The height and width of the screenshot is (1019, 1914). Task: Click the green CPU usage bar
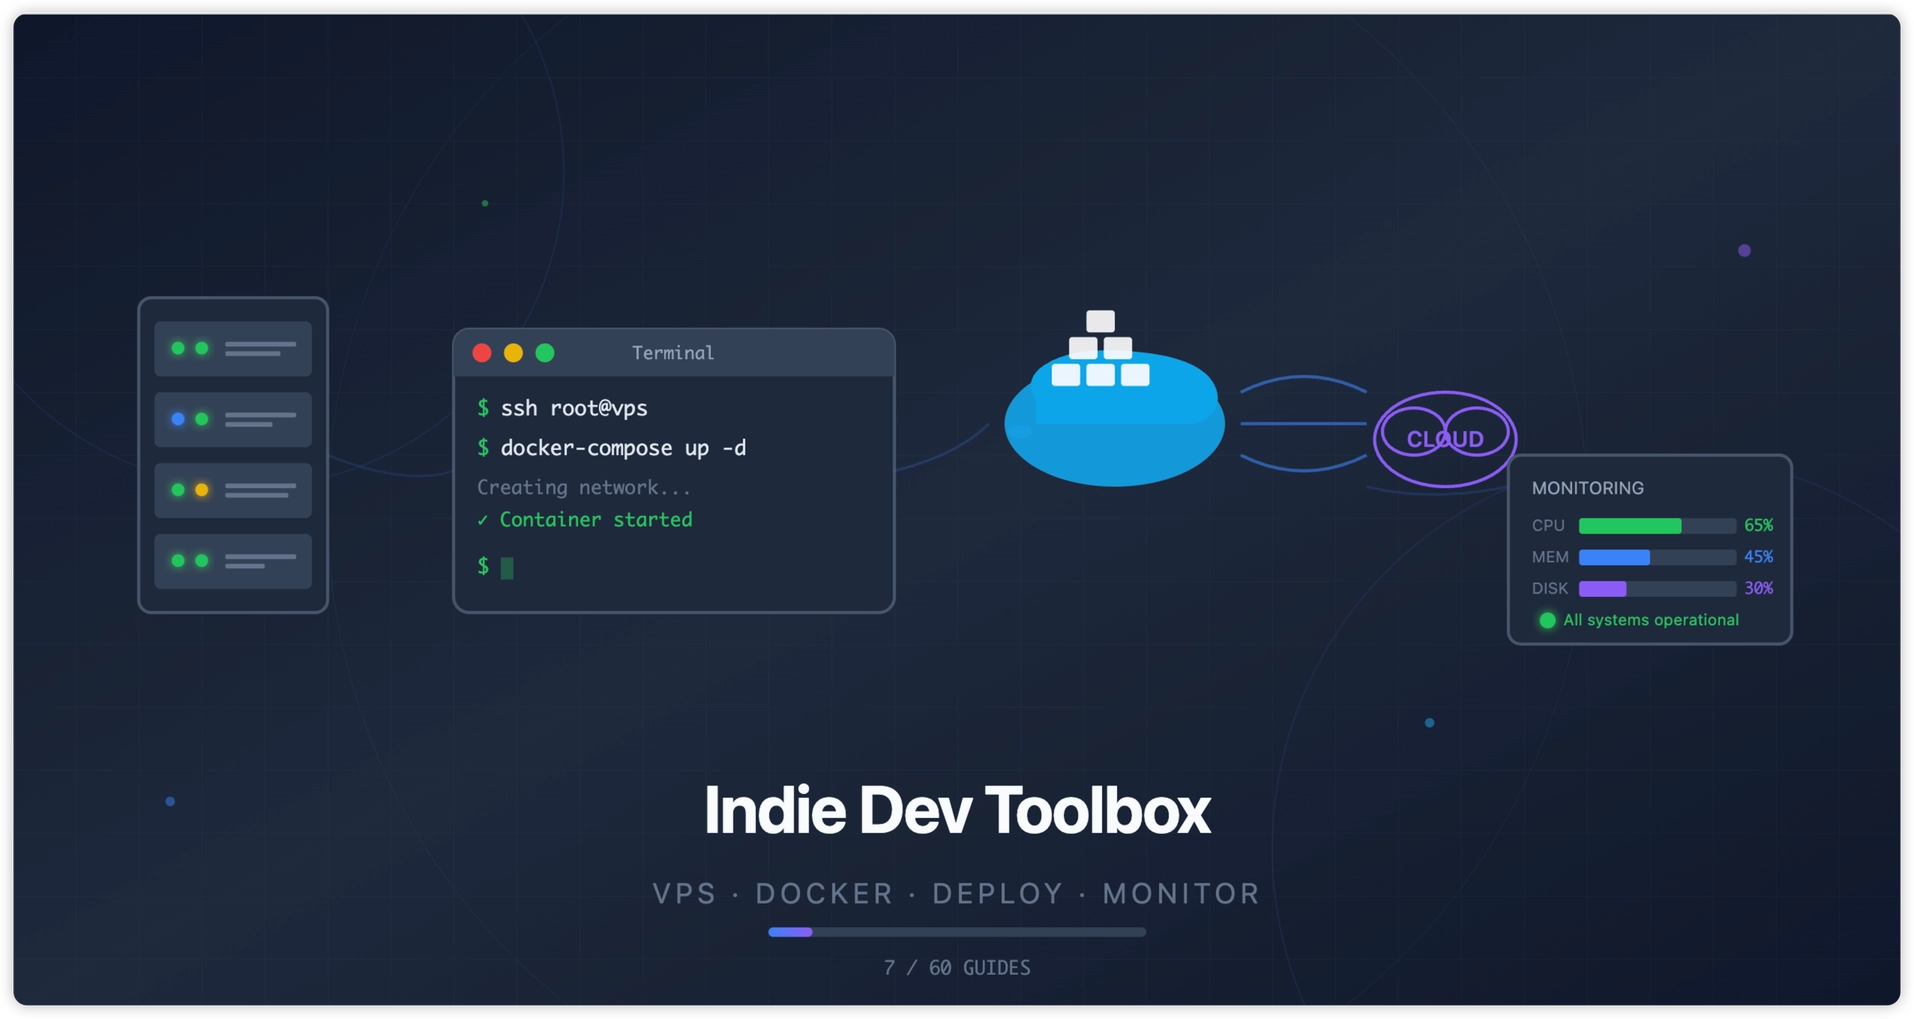pyautogui.click(x=1630, y=526)
